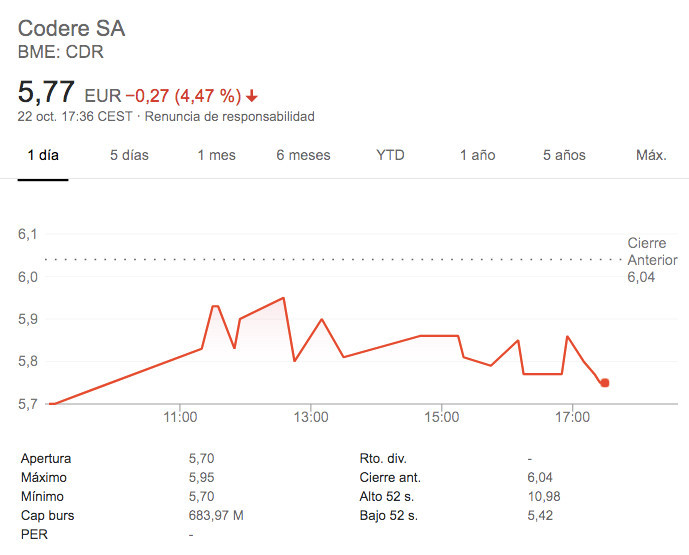
Task: View the 5 años price history
Action: tap(564, 155)
